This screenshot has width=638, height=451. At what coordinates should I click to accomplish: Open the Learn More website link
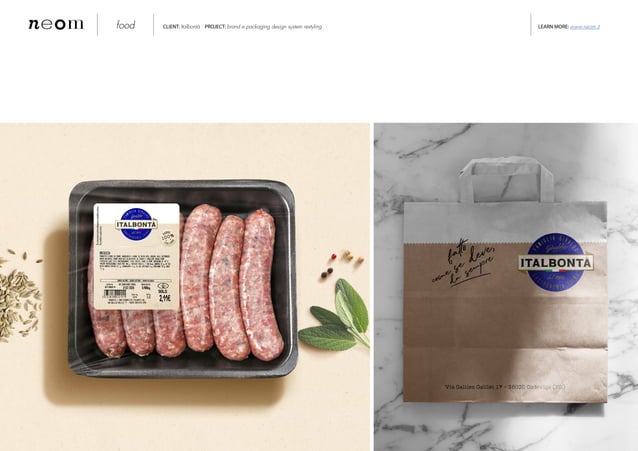[585, 27]
